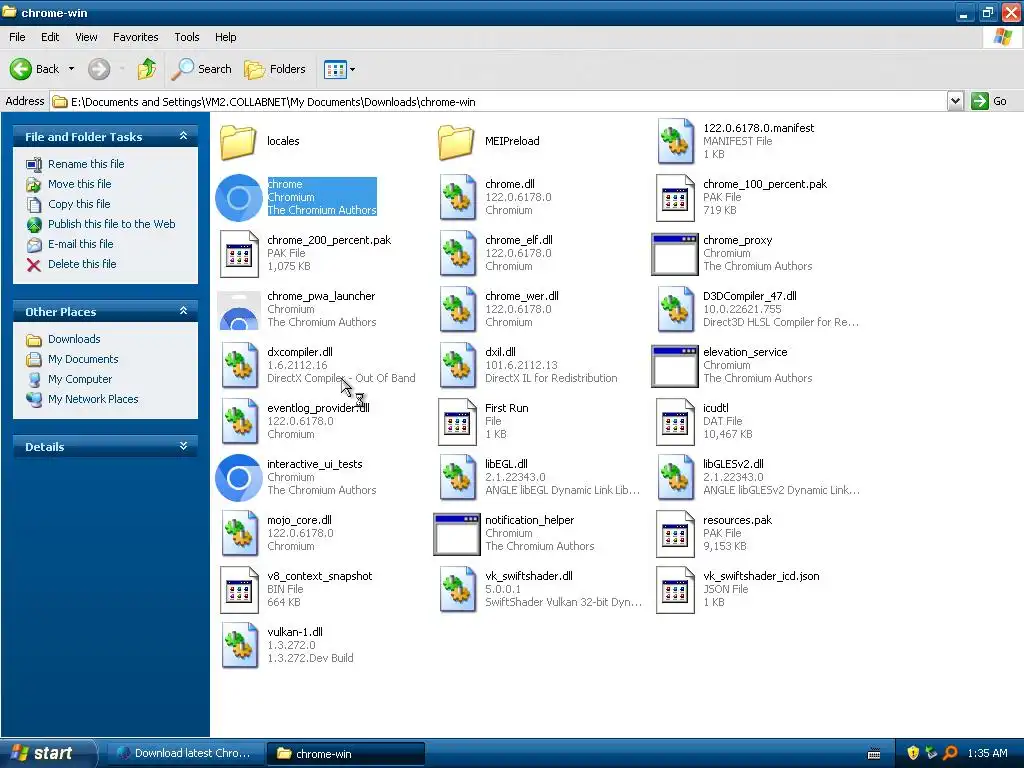Select the libGLESv2.dll file icon
Image resolution: width=1024 pixels, height=768 pixels.
click(675, 478)
